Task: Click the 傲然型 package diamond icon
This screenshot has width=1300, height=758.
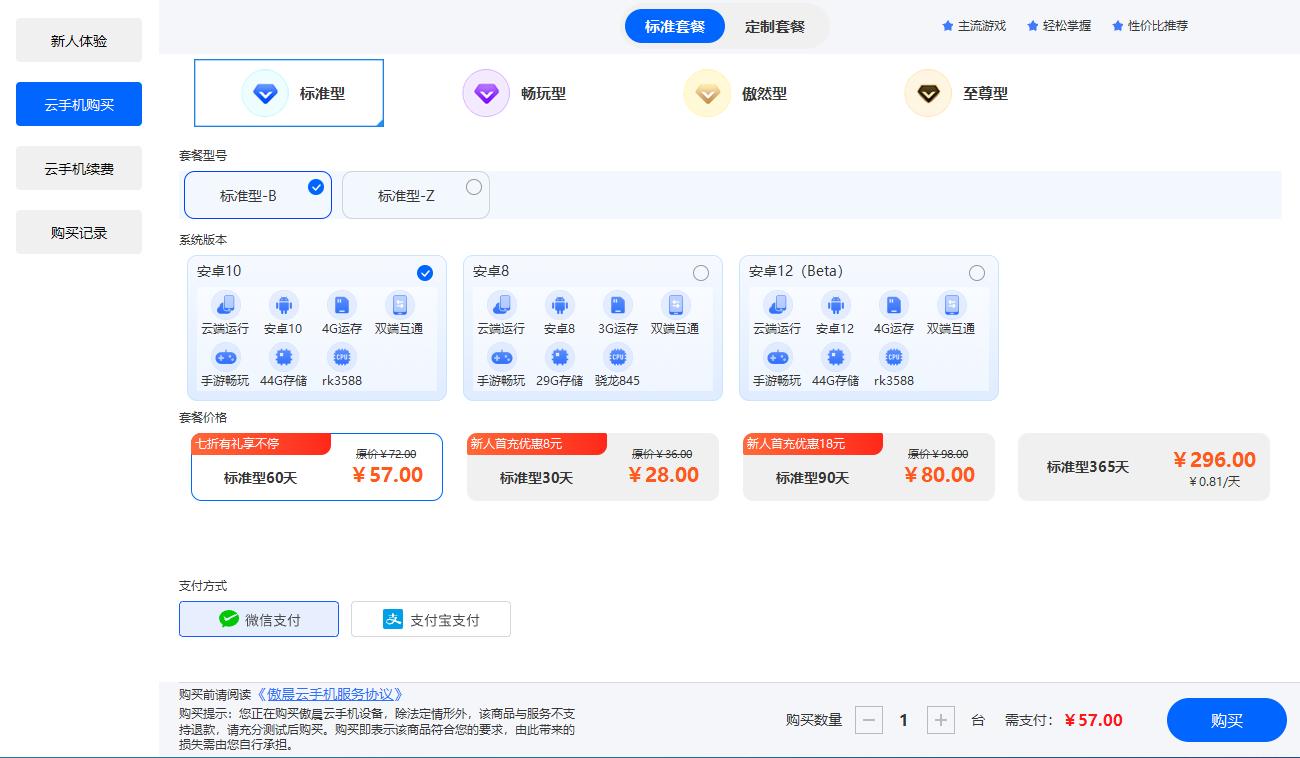Action: click(x=707, y=93)
